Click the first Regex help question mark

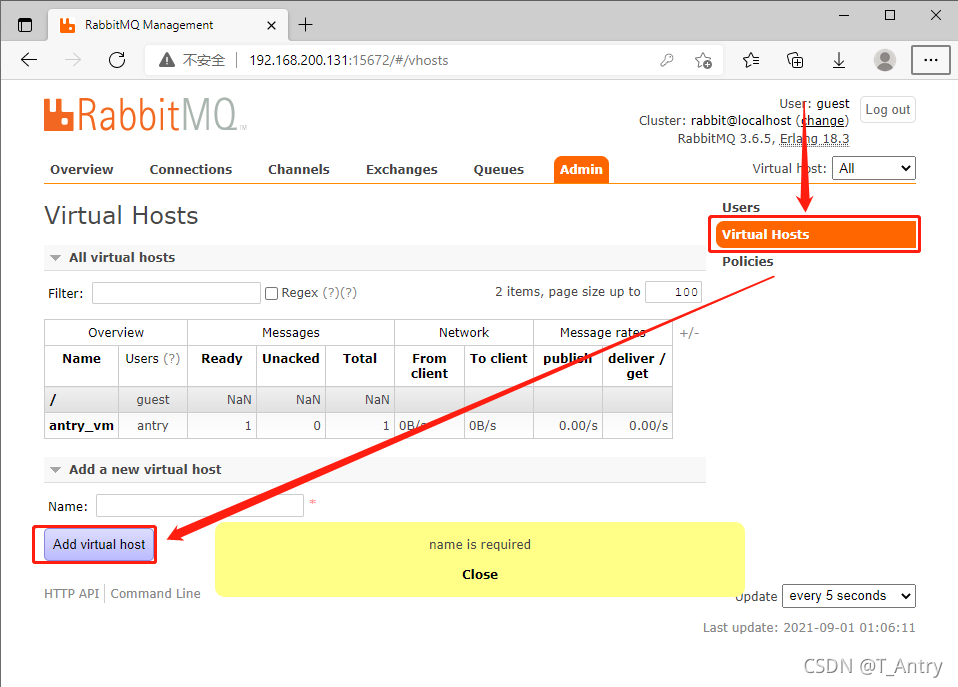(x=331, y=293)
